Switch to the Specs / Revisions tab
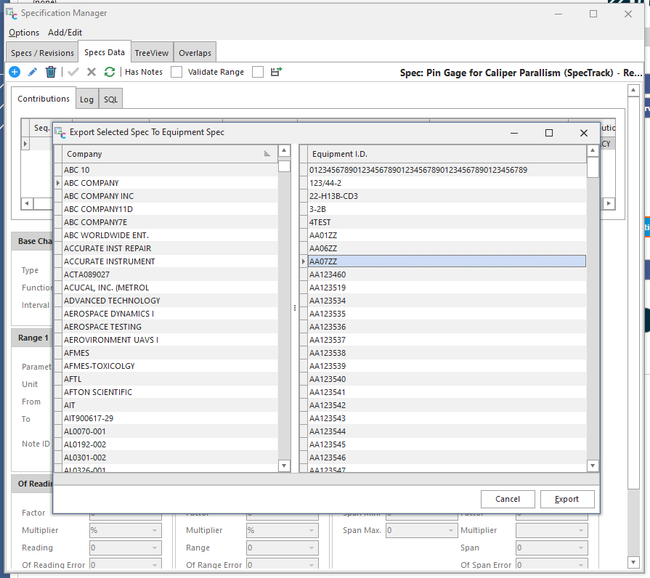 click(x=42, y=53)
